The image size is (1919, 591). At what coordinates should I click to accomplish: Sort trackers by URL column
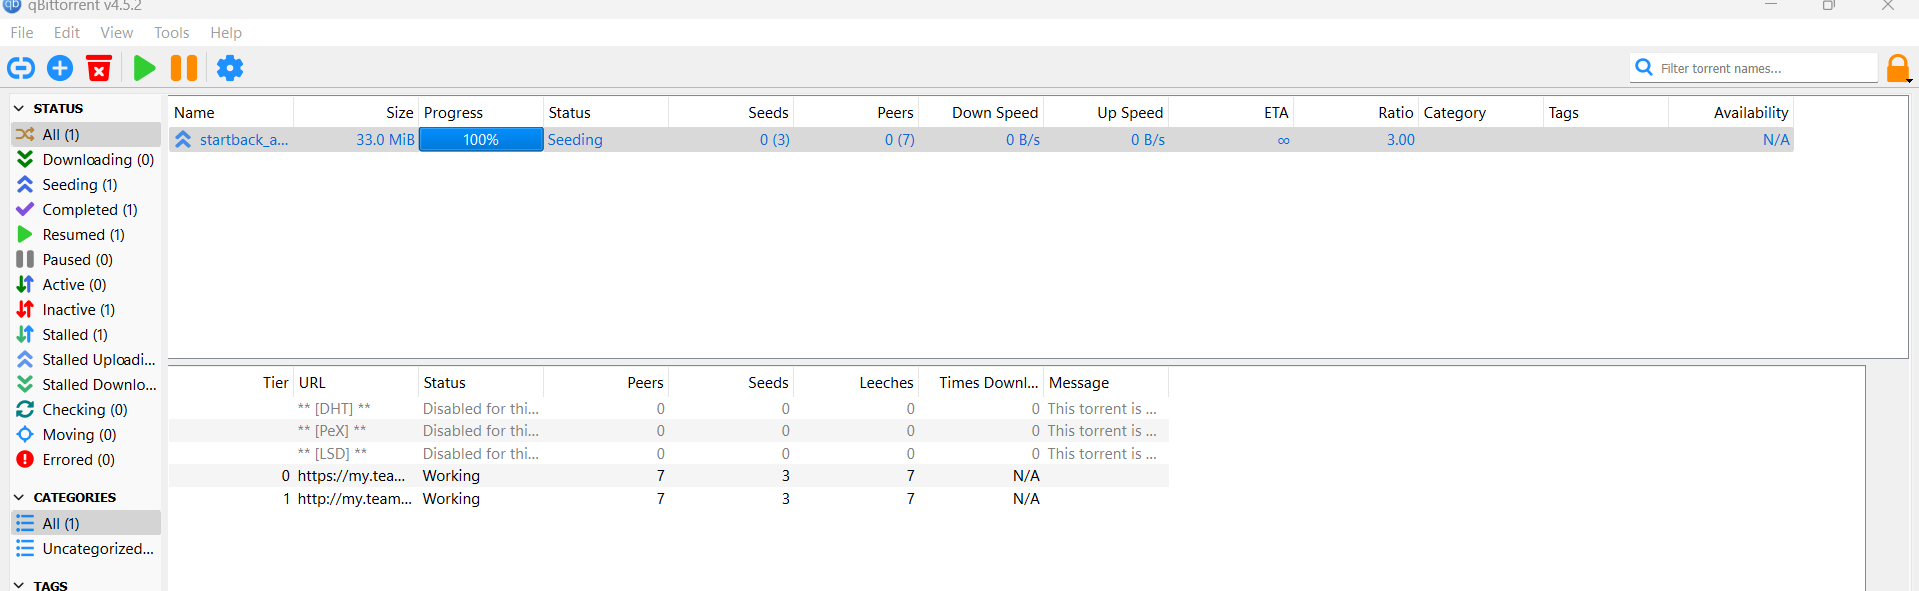click(x=356, y=382)
